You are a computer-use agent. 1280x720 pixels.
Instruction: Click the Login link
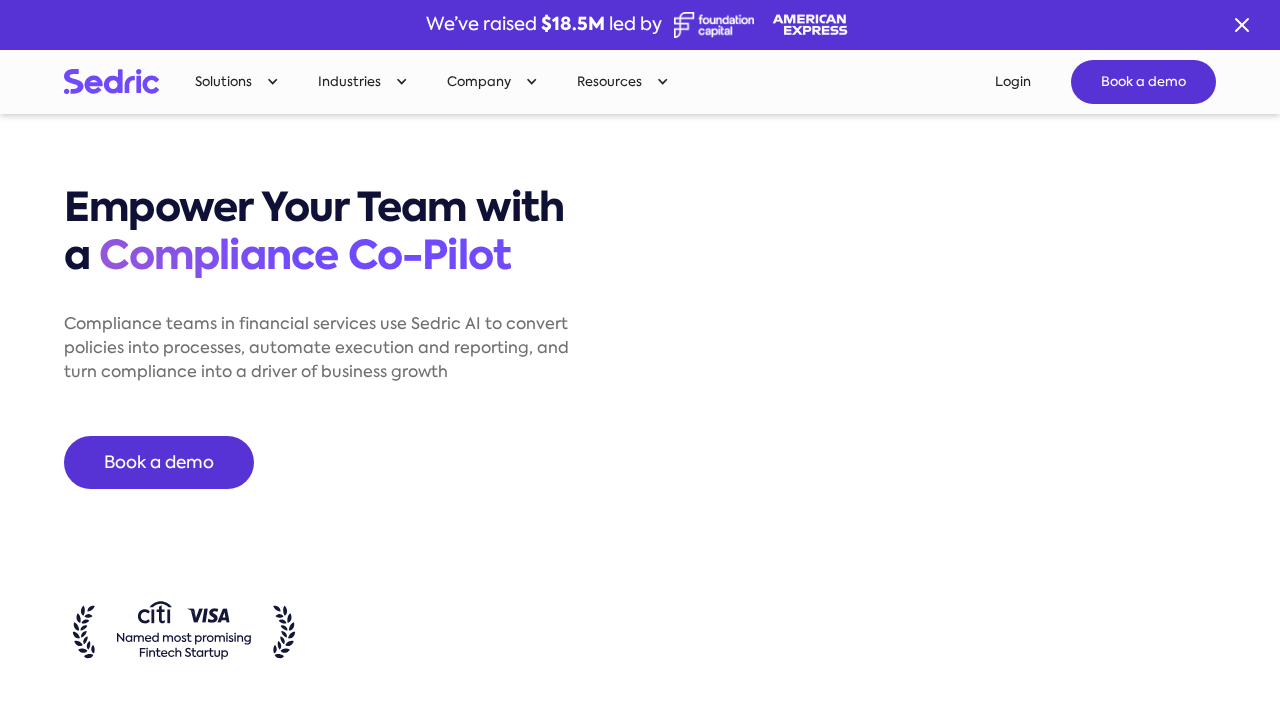(x=1013, y=81)
